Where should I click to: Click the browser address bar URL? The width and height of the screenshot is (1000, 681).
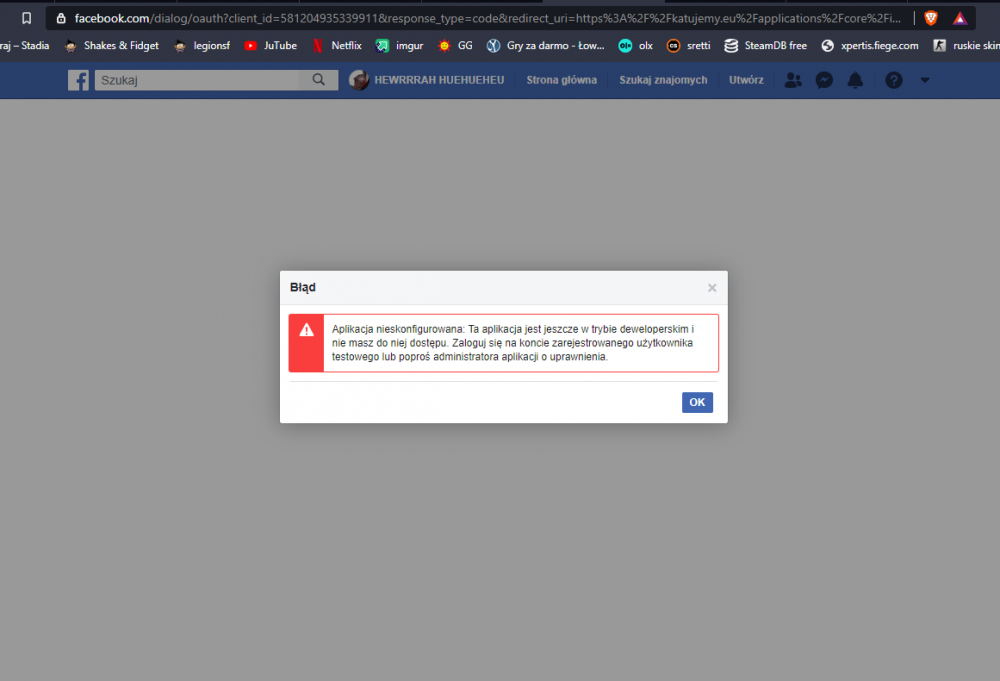pos(487,18)
